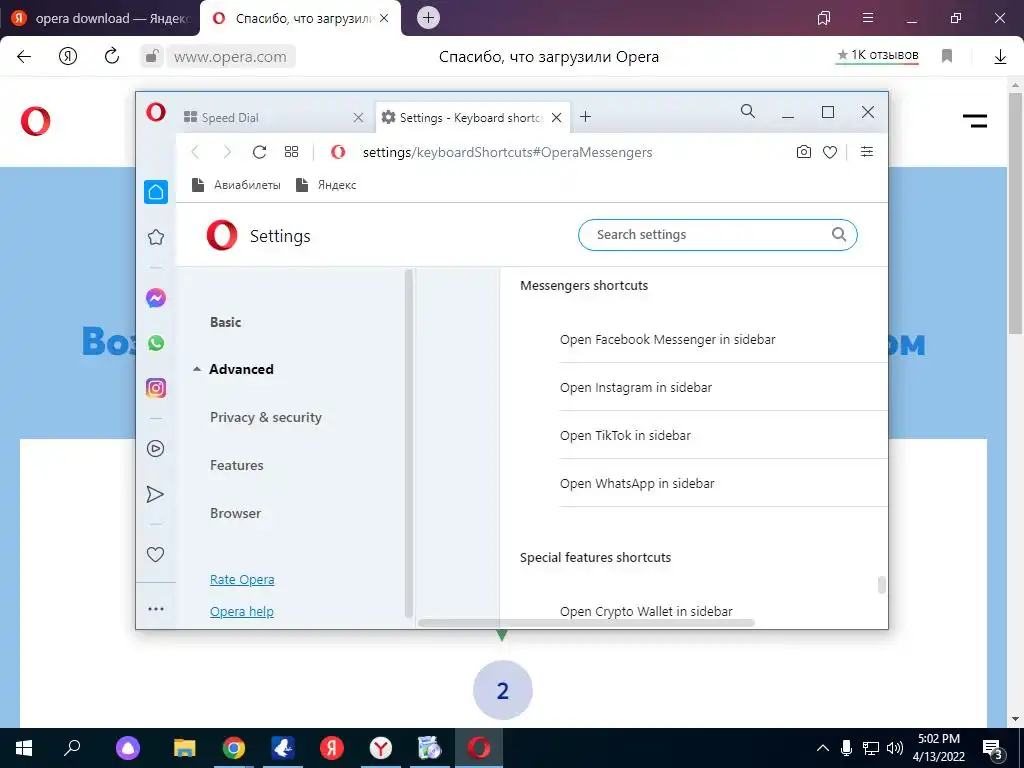
Task: Open the Яндекс bookmark
Action: 326,185
